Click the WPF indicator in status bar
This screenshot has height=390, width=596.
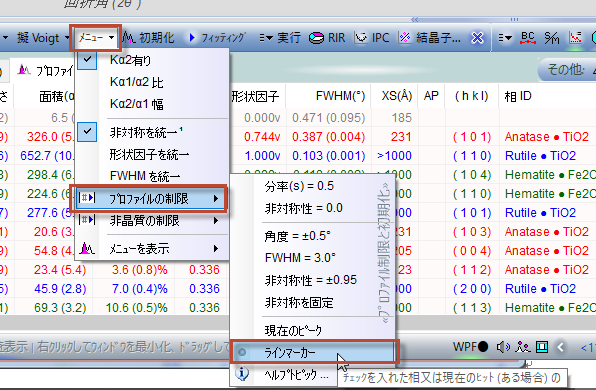tap(470, 347)
